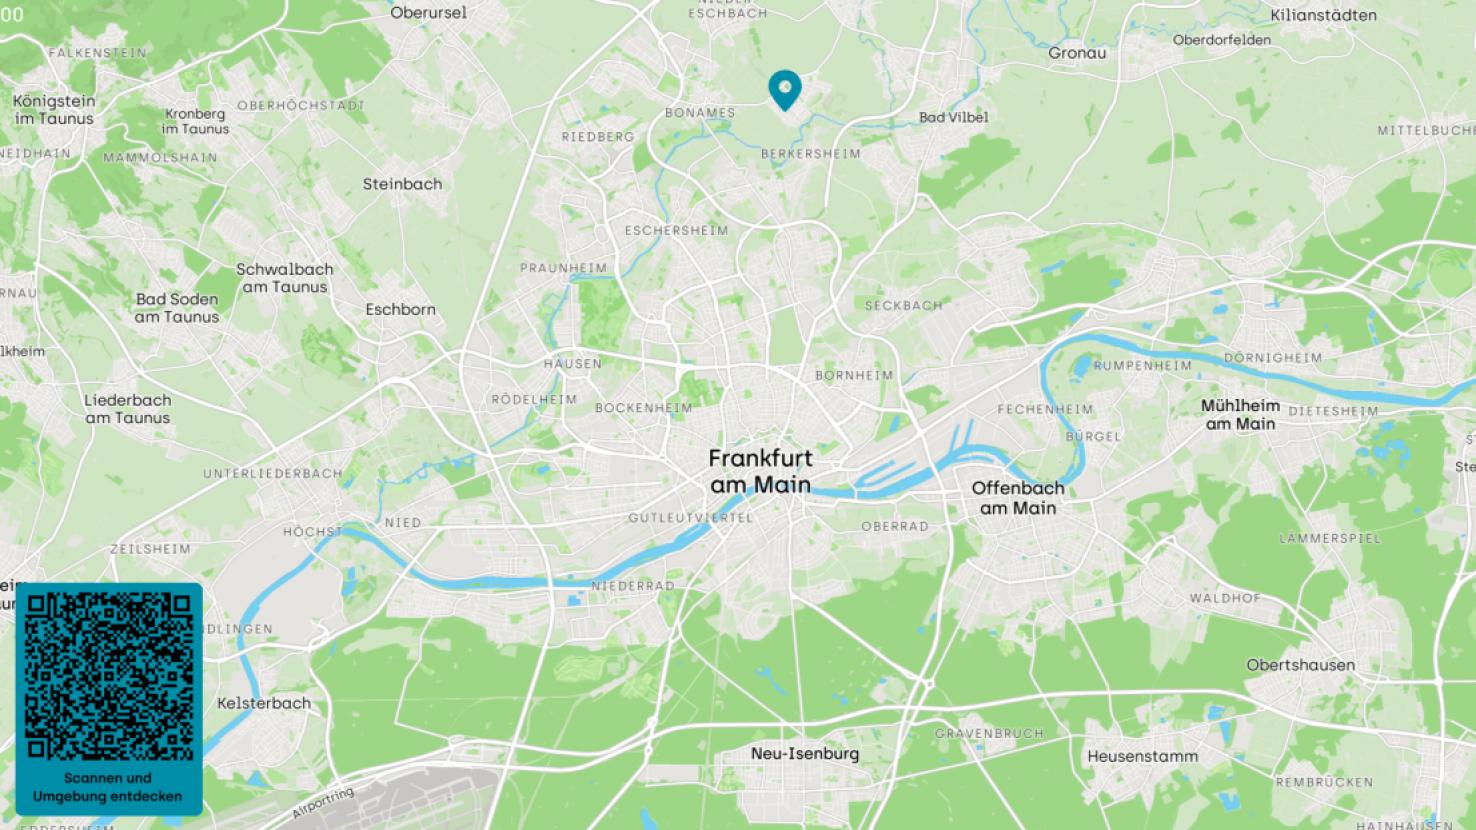The width and height of the screenshot is (1476, 830).
Task: Select the Mühlheim am Main label
Action: pos(1240,415)
